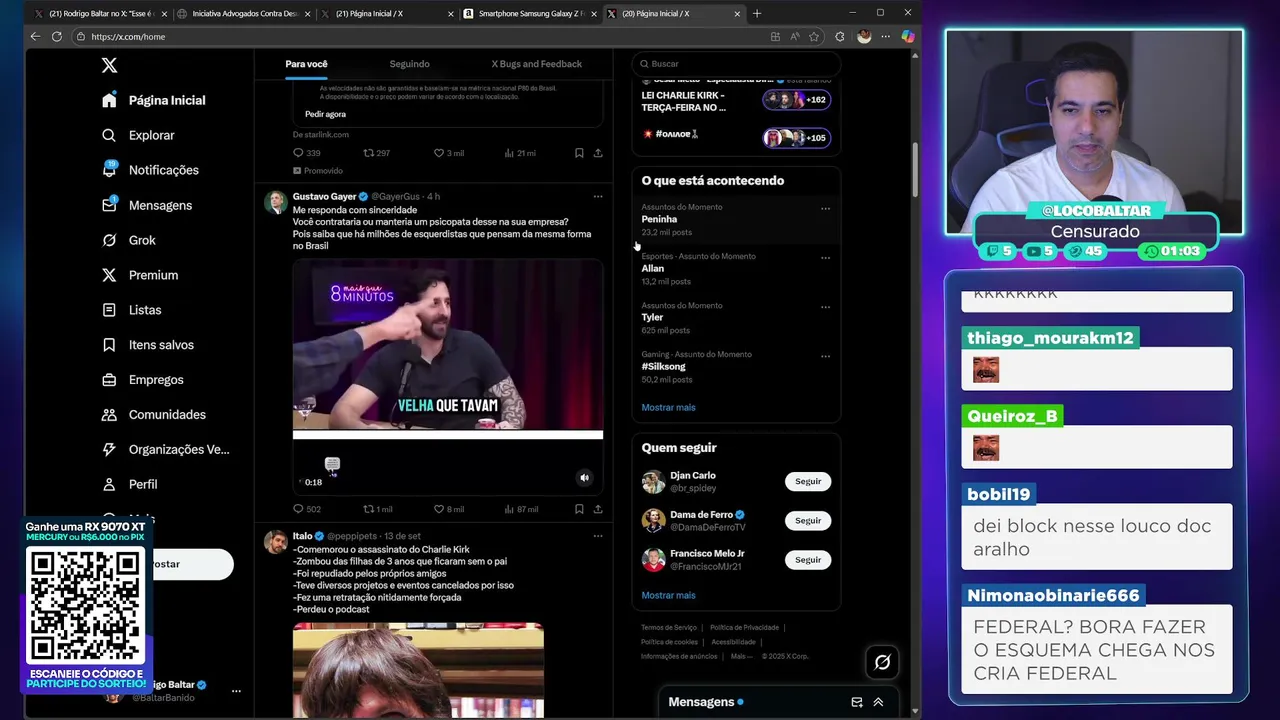Image resolution: width=1280 pixels, height=720 pixels.
Task: Toggle sound on Gustavo Gayer's video
Action: click(585, 478)
